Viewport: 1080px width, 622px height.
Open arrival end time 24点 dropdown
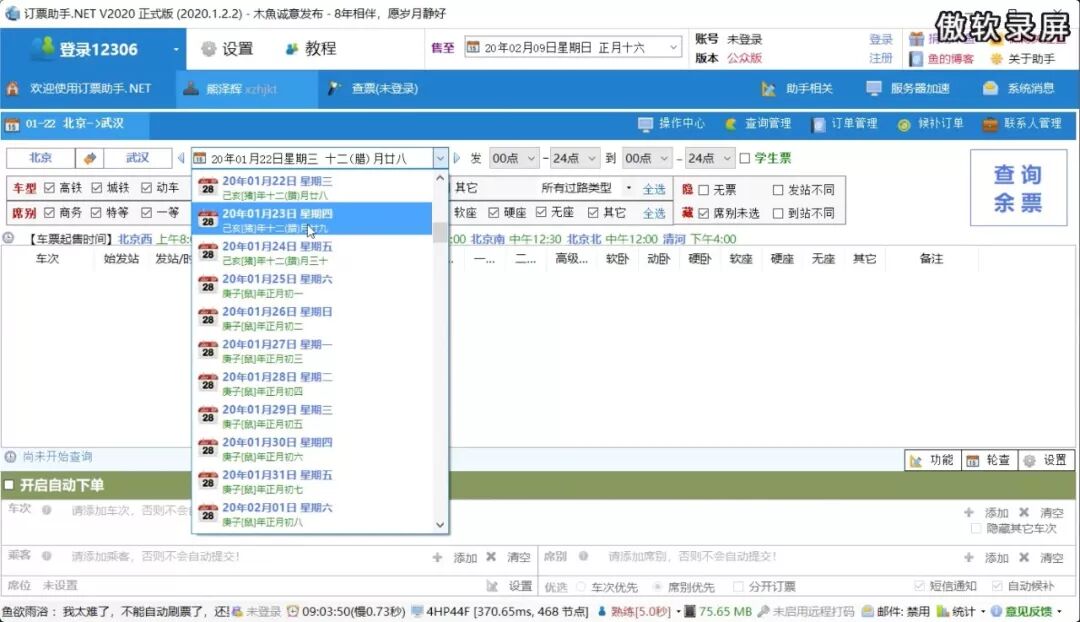tap(709, 158)
